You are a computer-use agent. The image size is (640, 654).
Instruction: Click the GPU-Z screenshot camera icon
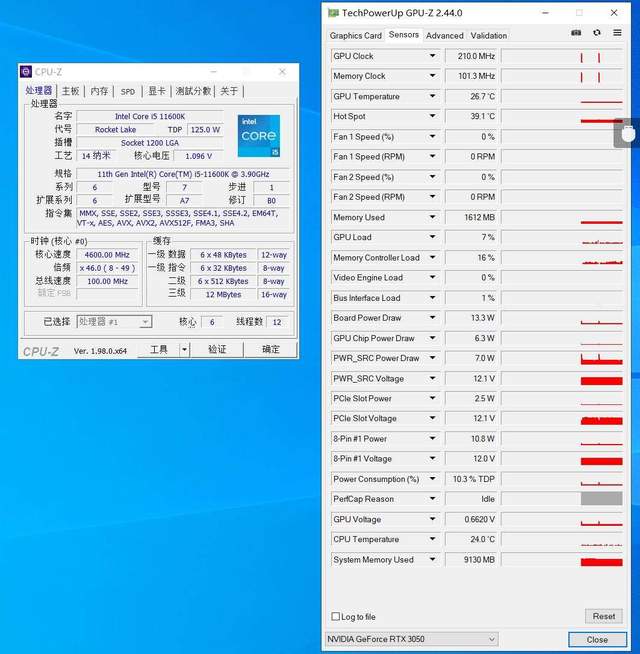576,33
